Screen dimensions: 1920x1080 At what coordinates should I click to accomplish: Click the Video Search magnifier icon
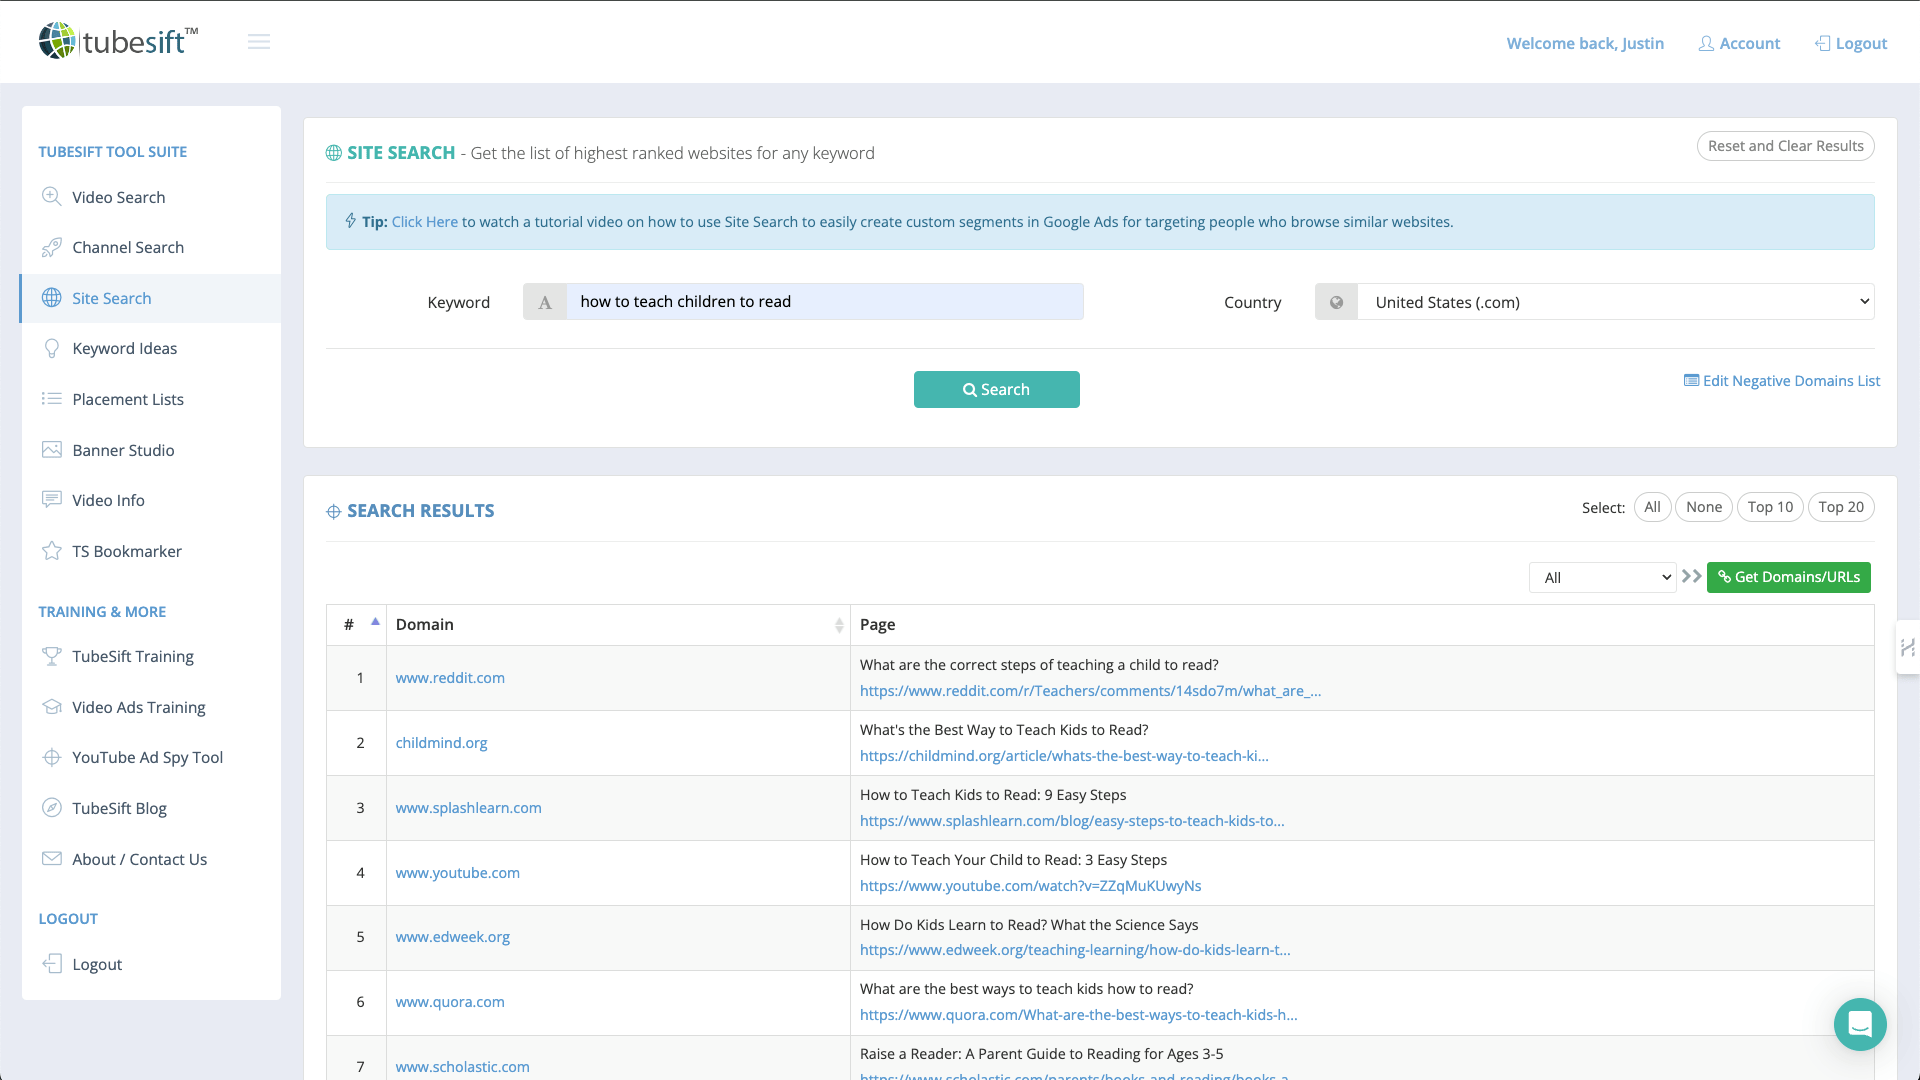(x=51, y=197)
